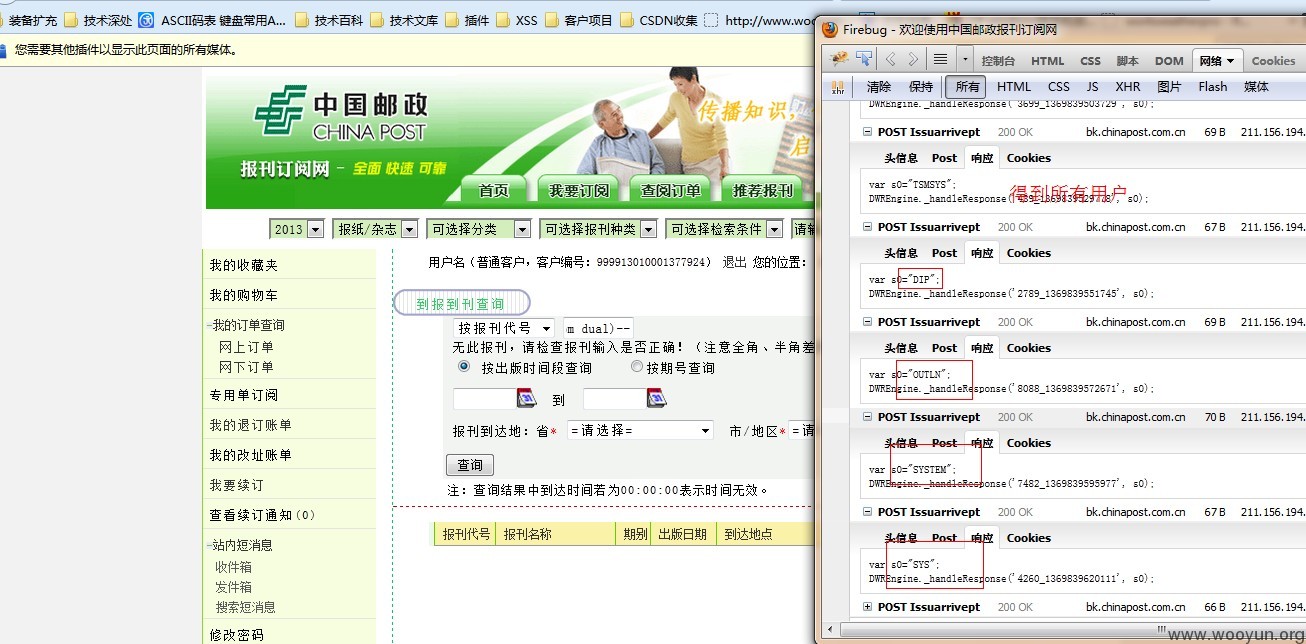Open the 技术深处 bookmark folder
This screenshot has width=1306, height=644.
point(98,20)
